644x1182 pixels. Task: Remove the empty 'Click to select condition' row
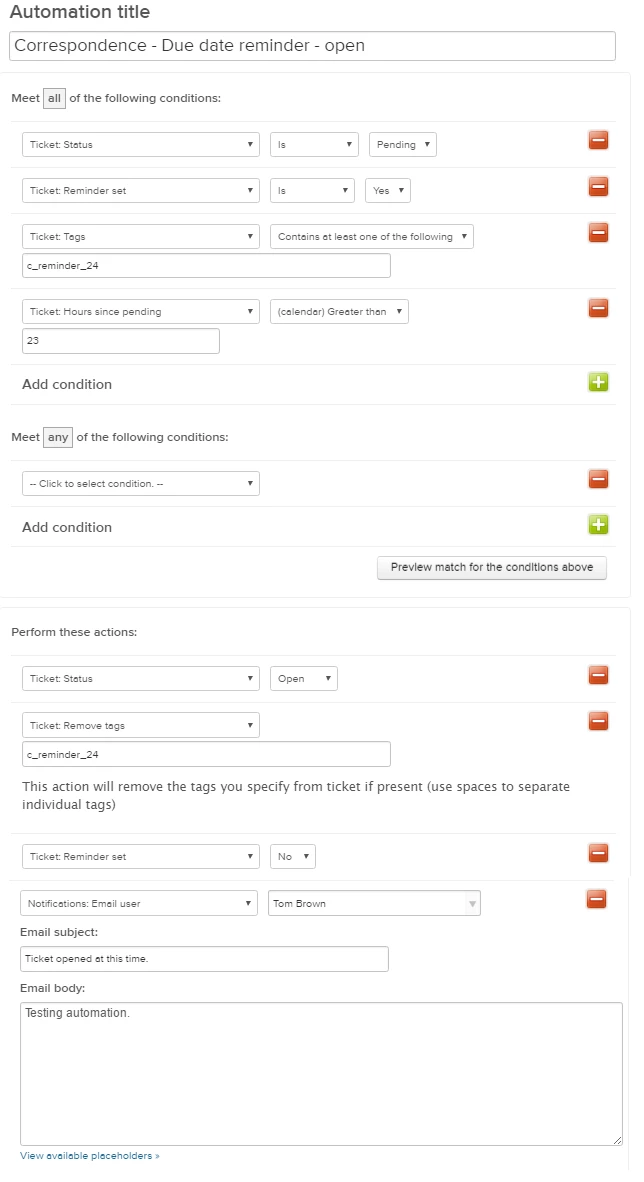[x=598, y=479]
